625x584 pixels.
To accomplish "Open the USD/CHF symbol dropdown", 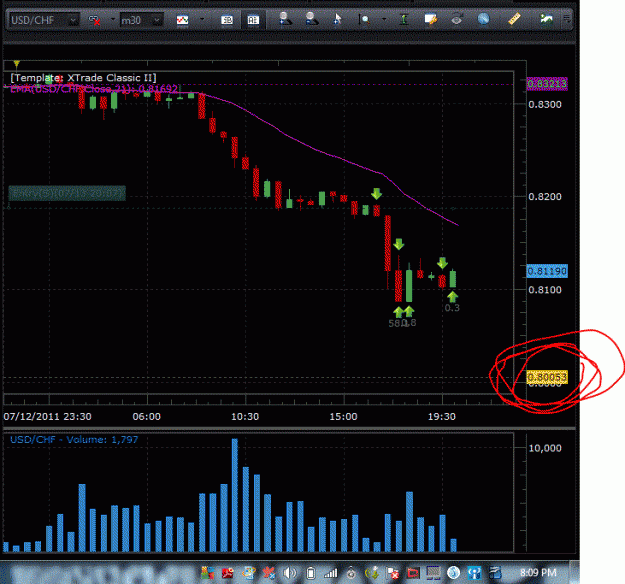I will [x=44, y=20].
